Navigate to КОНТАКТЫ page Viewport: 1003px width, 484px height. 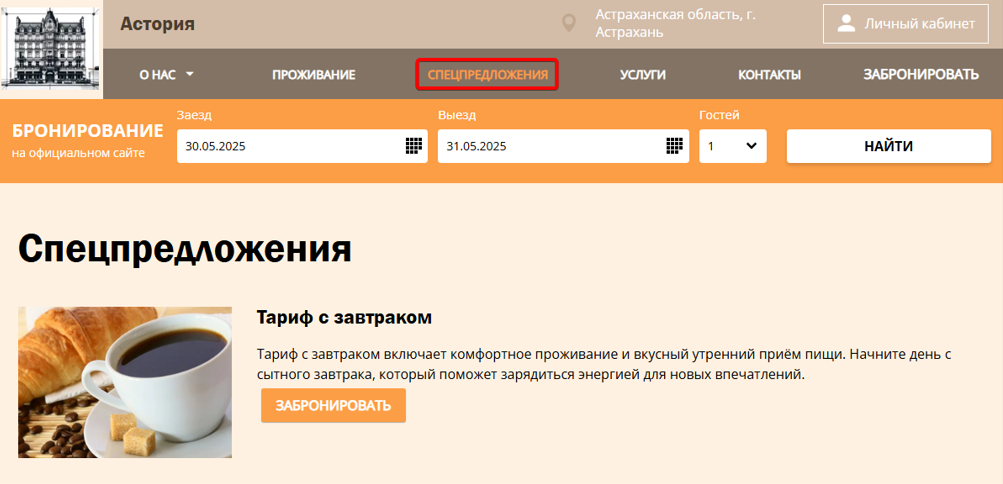click(x=769, y=75)
